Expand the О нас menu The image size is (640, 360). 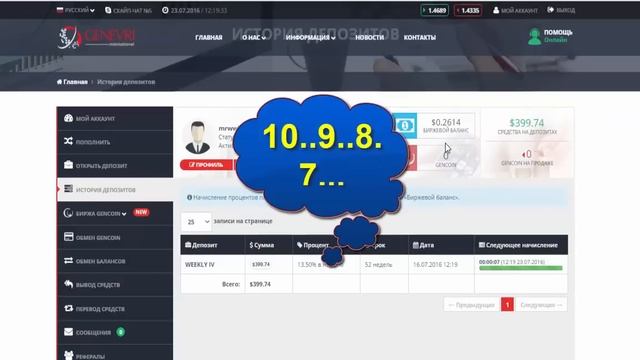coord(254,37)
